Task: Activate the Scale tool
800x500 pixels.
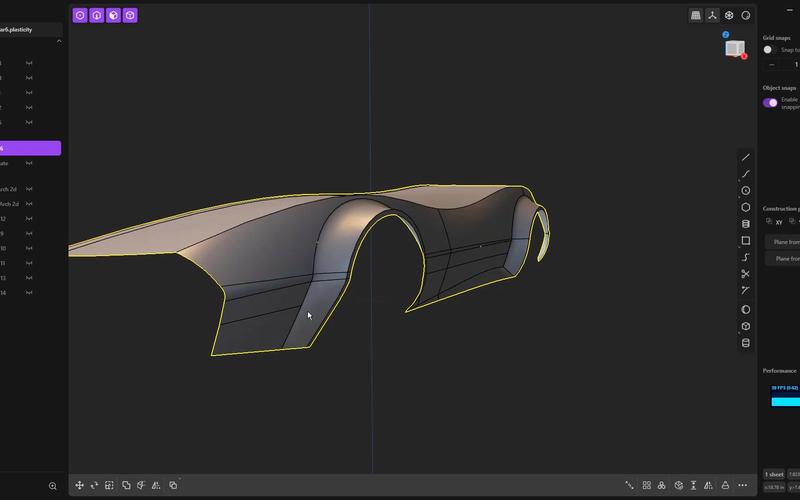Action: pos(109,485)
